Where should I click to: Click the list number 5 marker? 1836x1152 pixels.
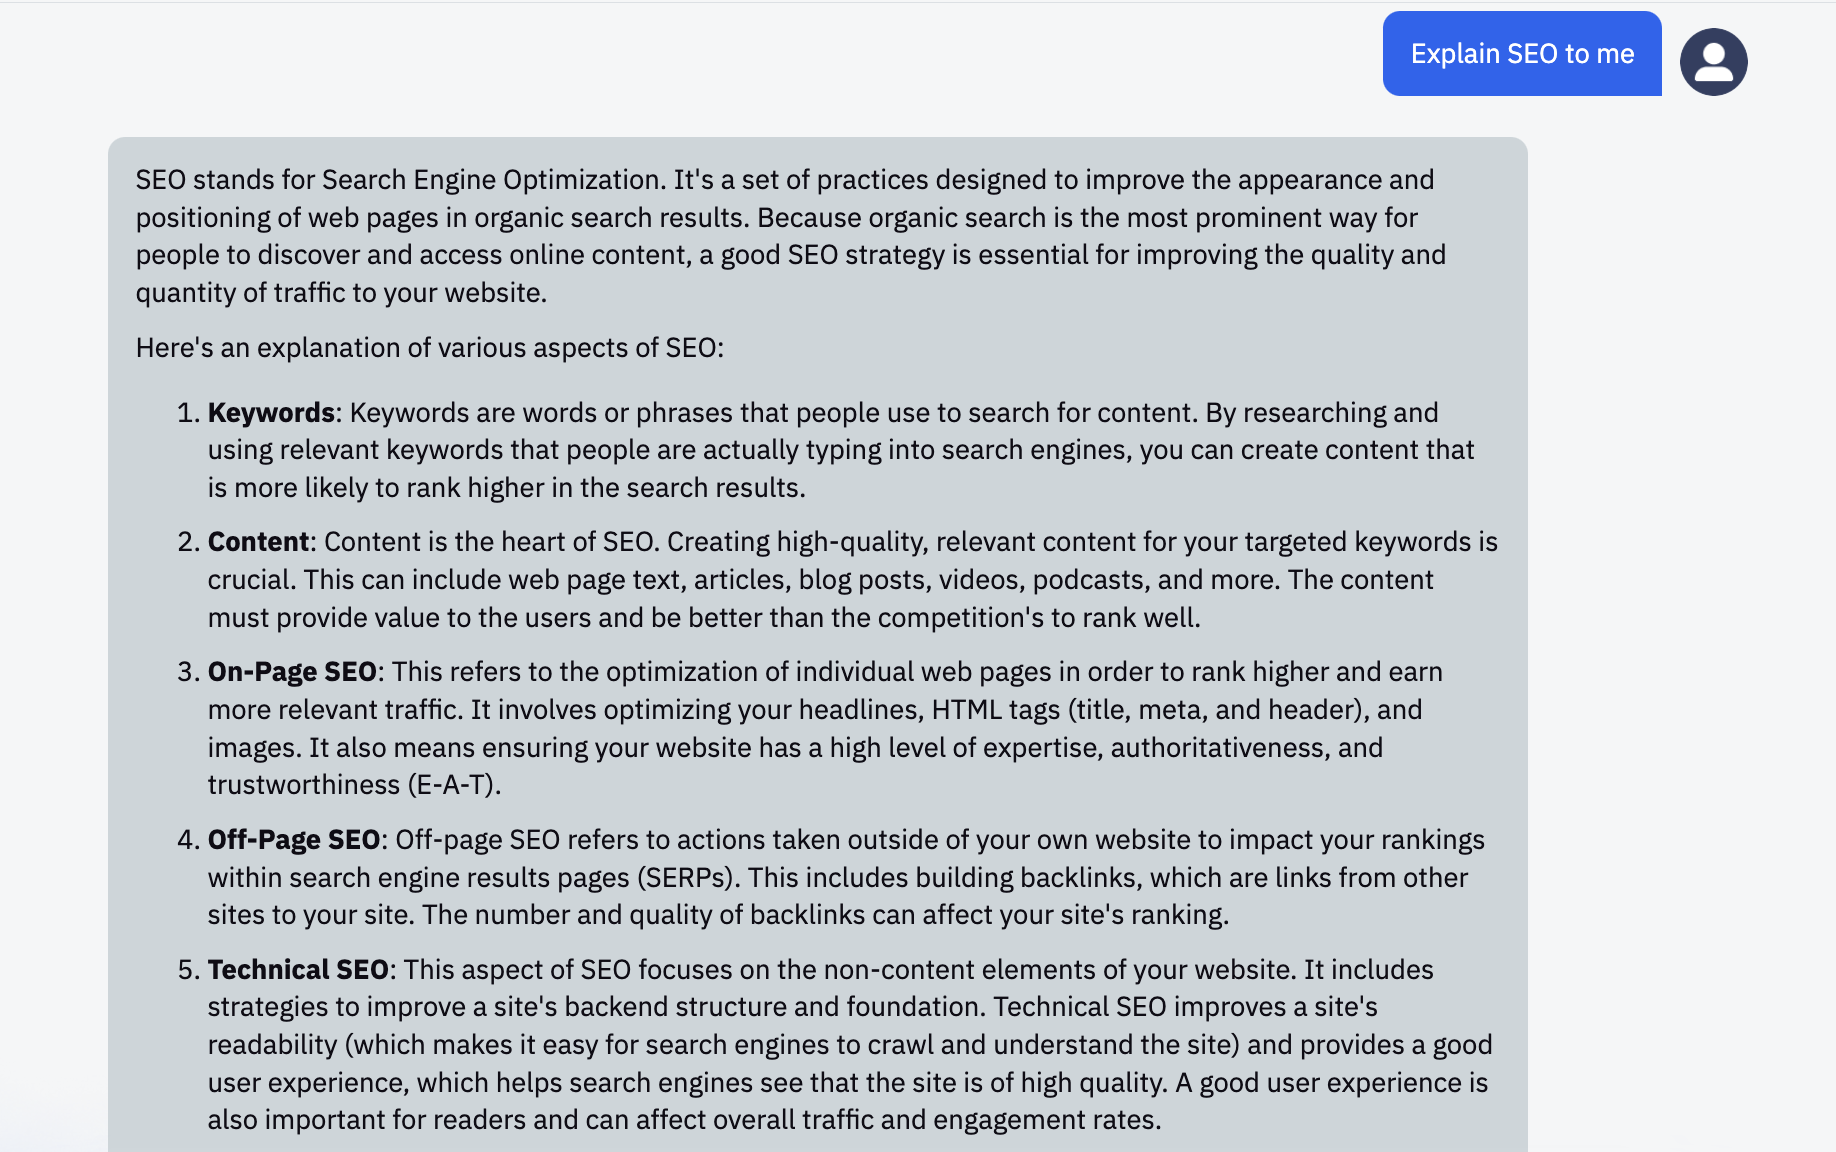click(x=188, y=970)
